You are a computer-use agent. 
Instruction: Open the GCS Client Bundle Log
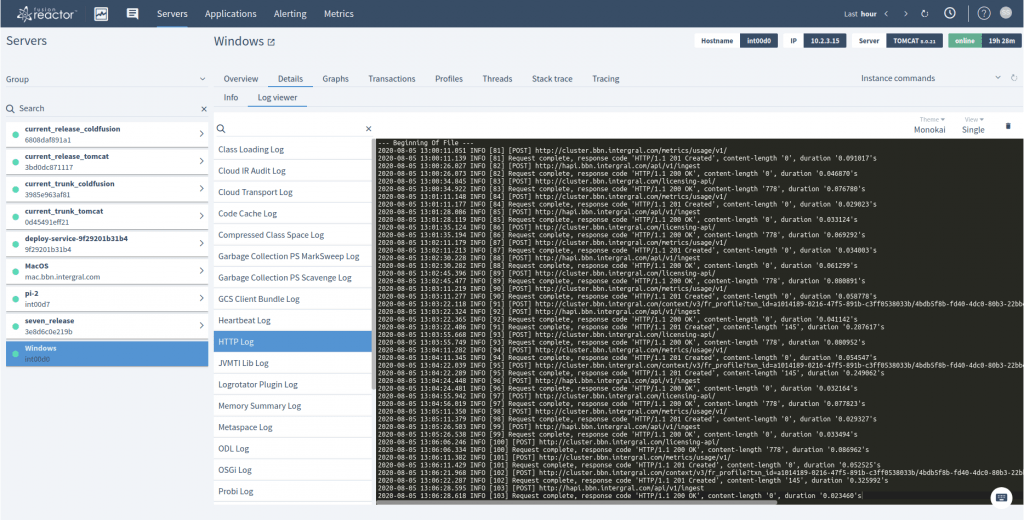tap(293, 299)
